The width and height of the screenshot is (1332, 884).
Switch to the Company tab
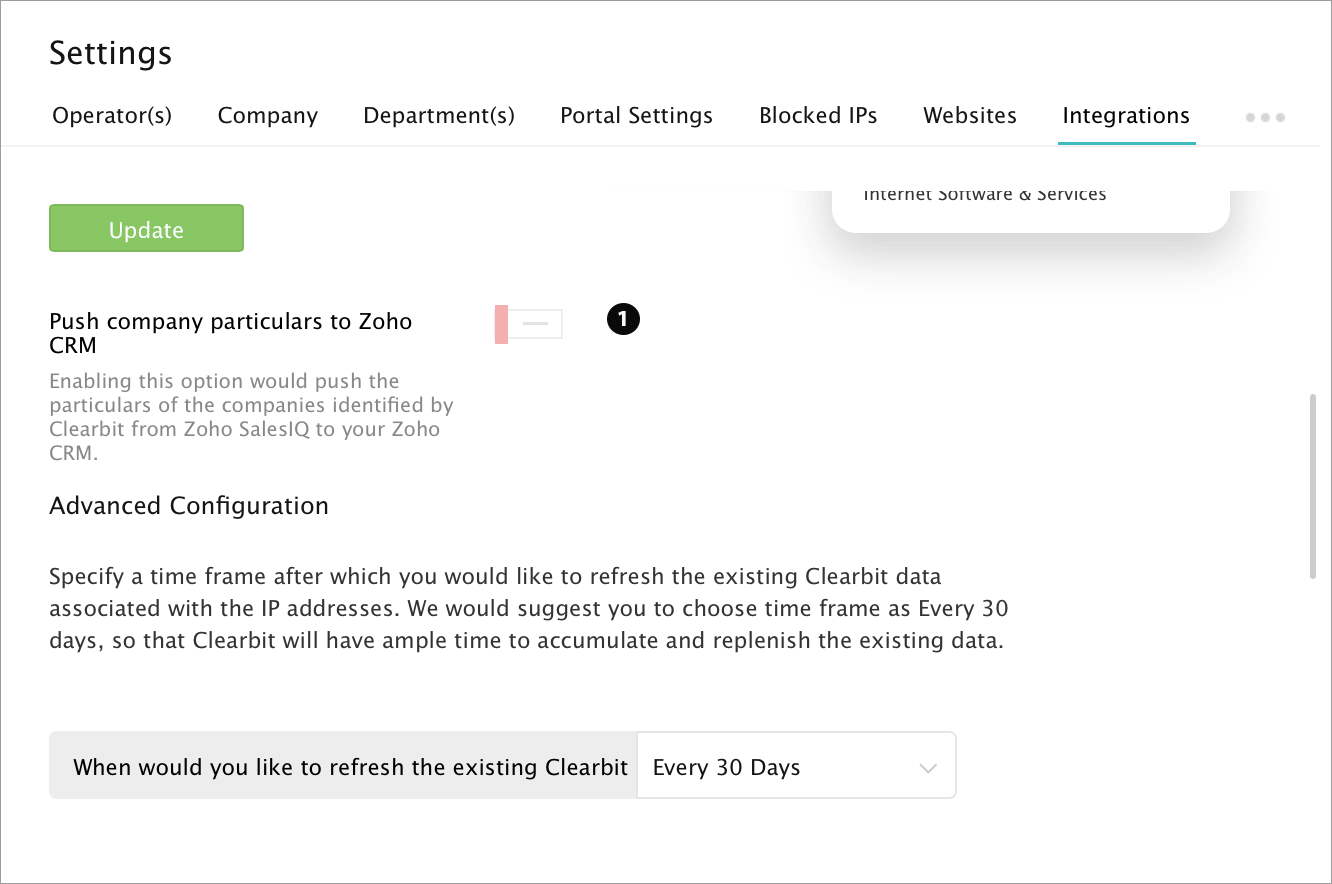(268, 116)
